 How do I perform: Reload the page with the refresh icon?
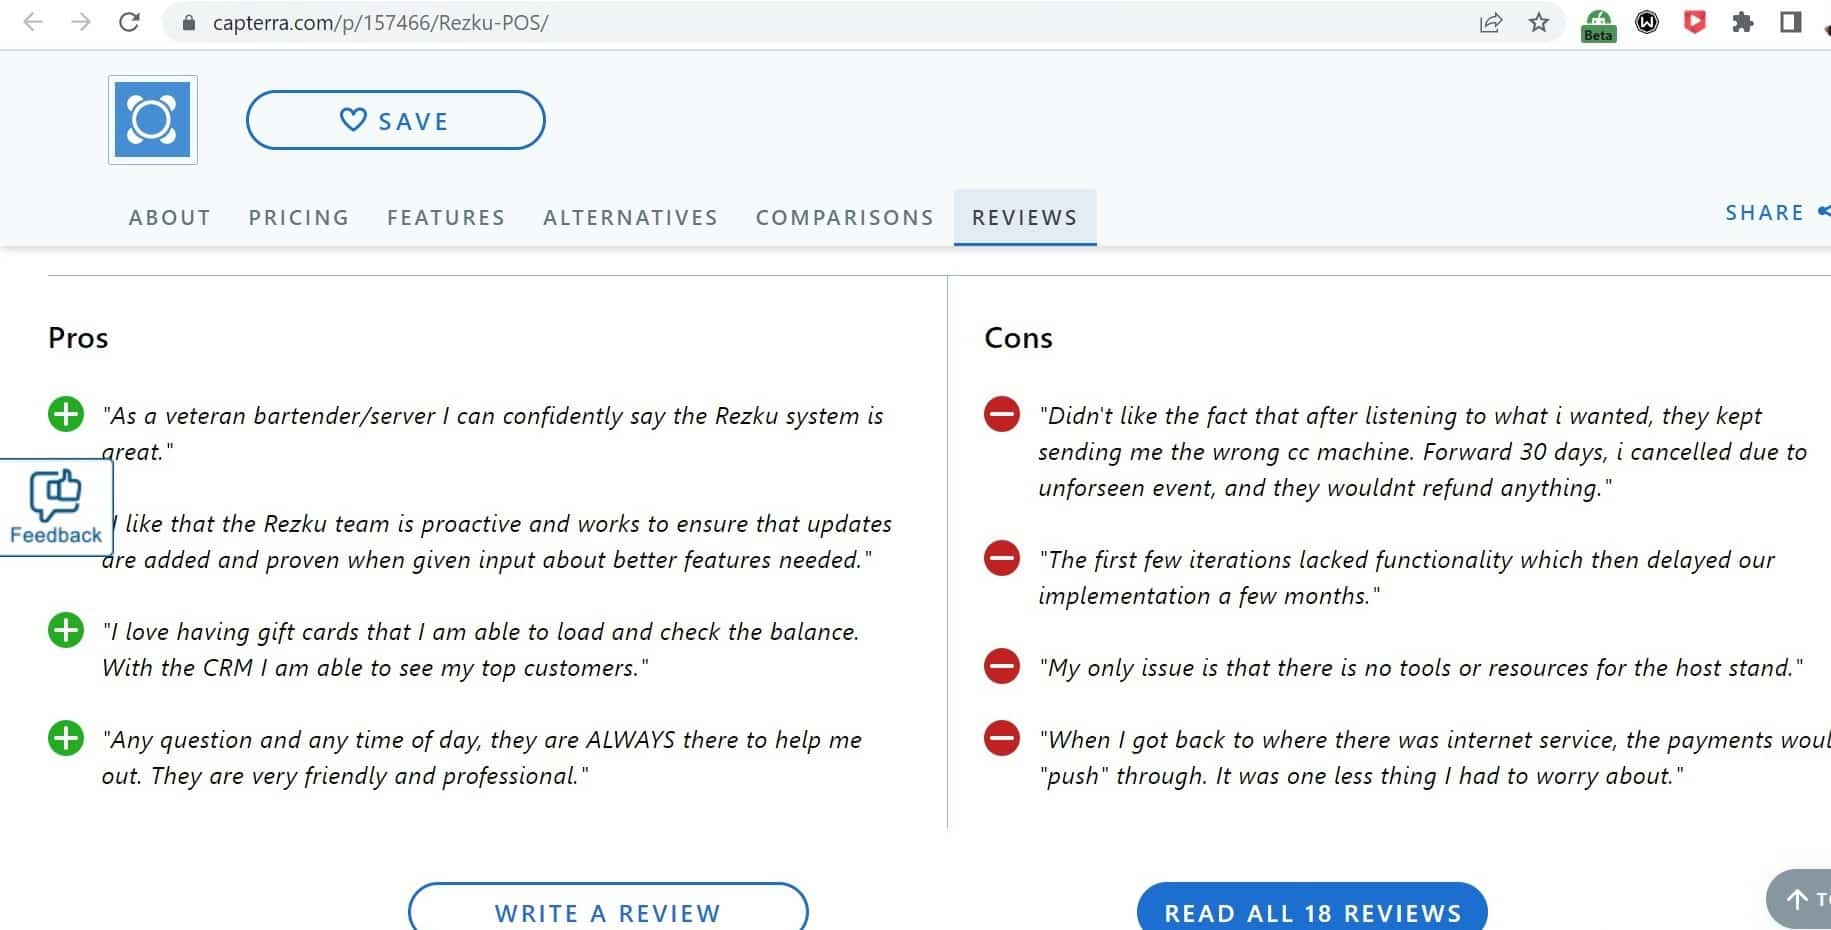tap(129, 22)
